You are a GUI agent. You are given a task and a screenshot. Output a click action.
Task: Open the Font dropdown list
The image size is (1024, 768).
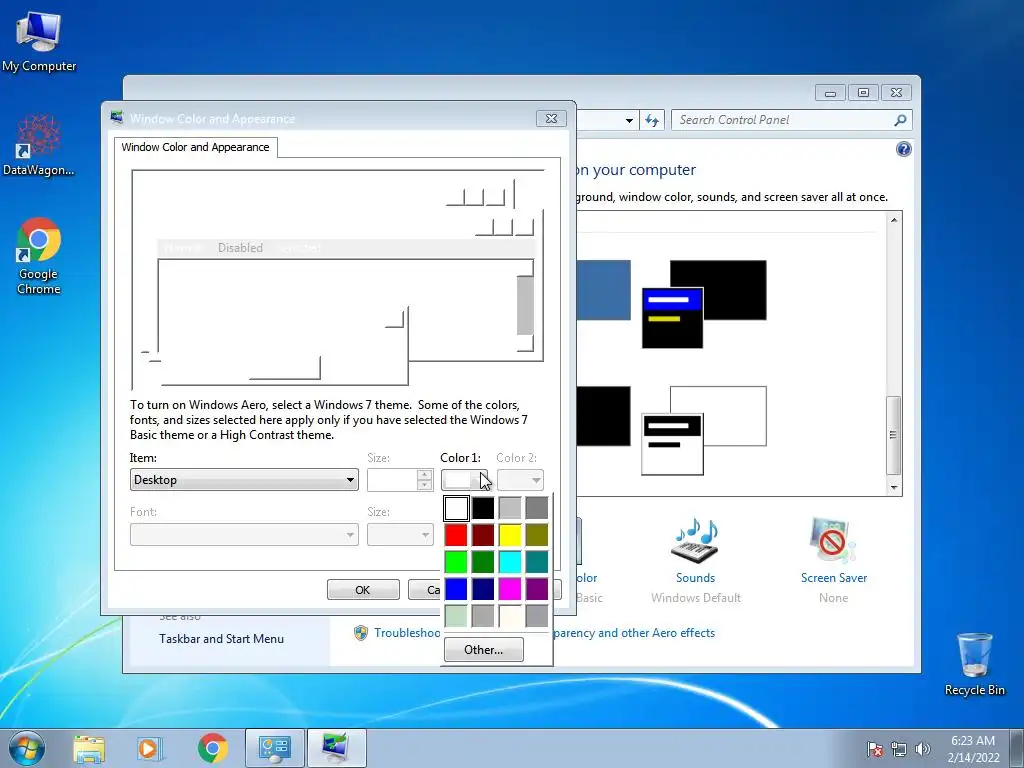244,535
